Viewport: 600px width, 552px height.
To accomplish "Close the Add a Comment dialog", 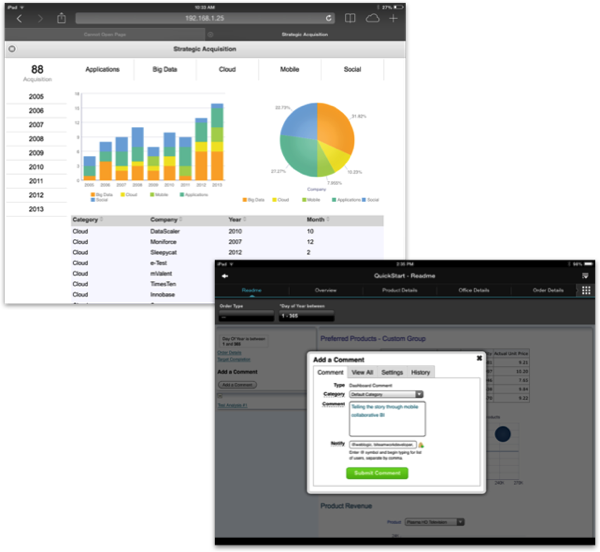I will pyautogui.click(x=479, y=358).
